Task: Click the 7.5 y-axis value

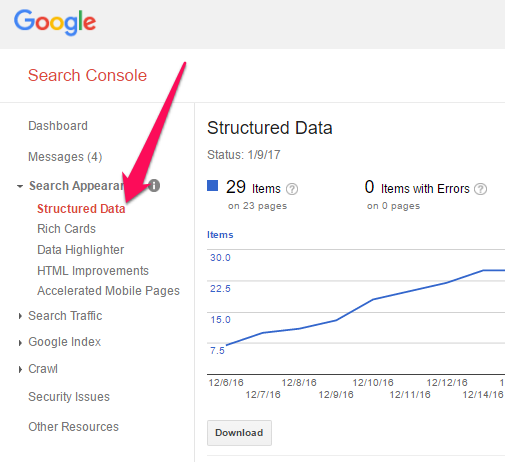Action: tap(217, 351)
